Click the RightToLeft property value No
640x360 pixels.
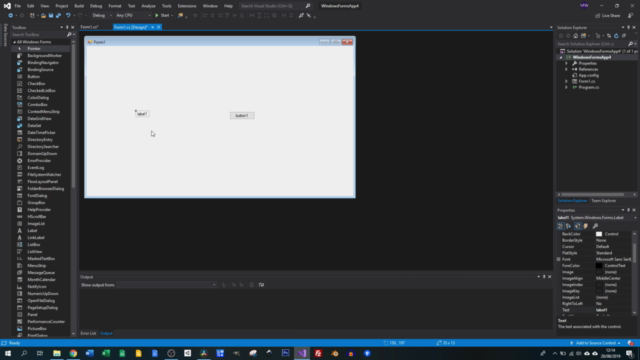(599, 304)
